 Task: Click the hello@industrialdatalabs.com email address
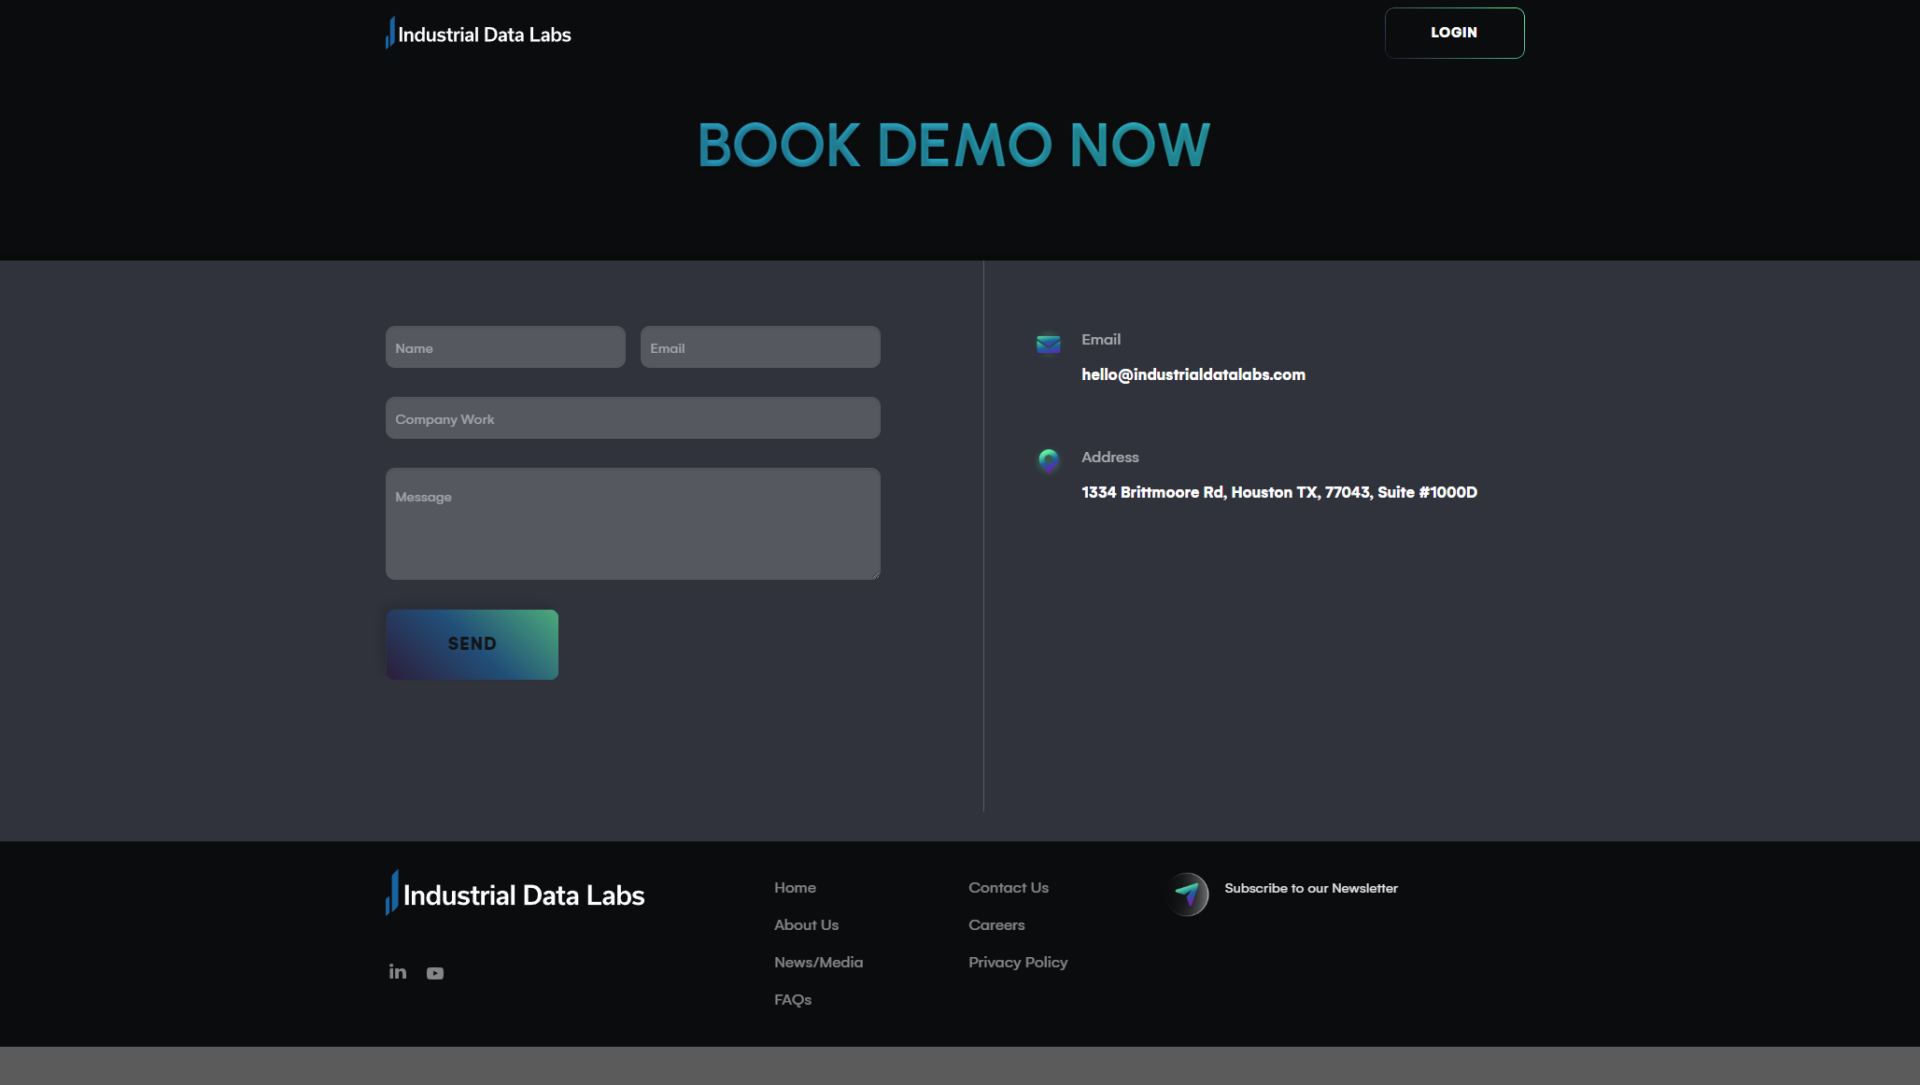pyautogui.click(x=1193, y=374)
